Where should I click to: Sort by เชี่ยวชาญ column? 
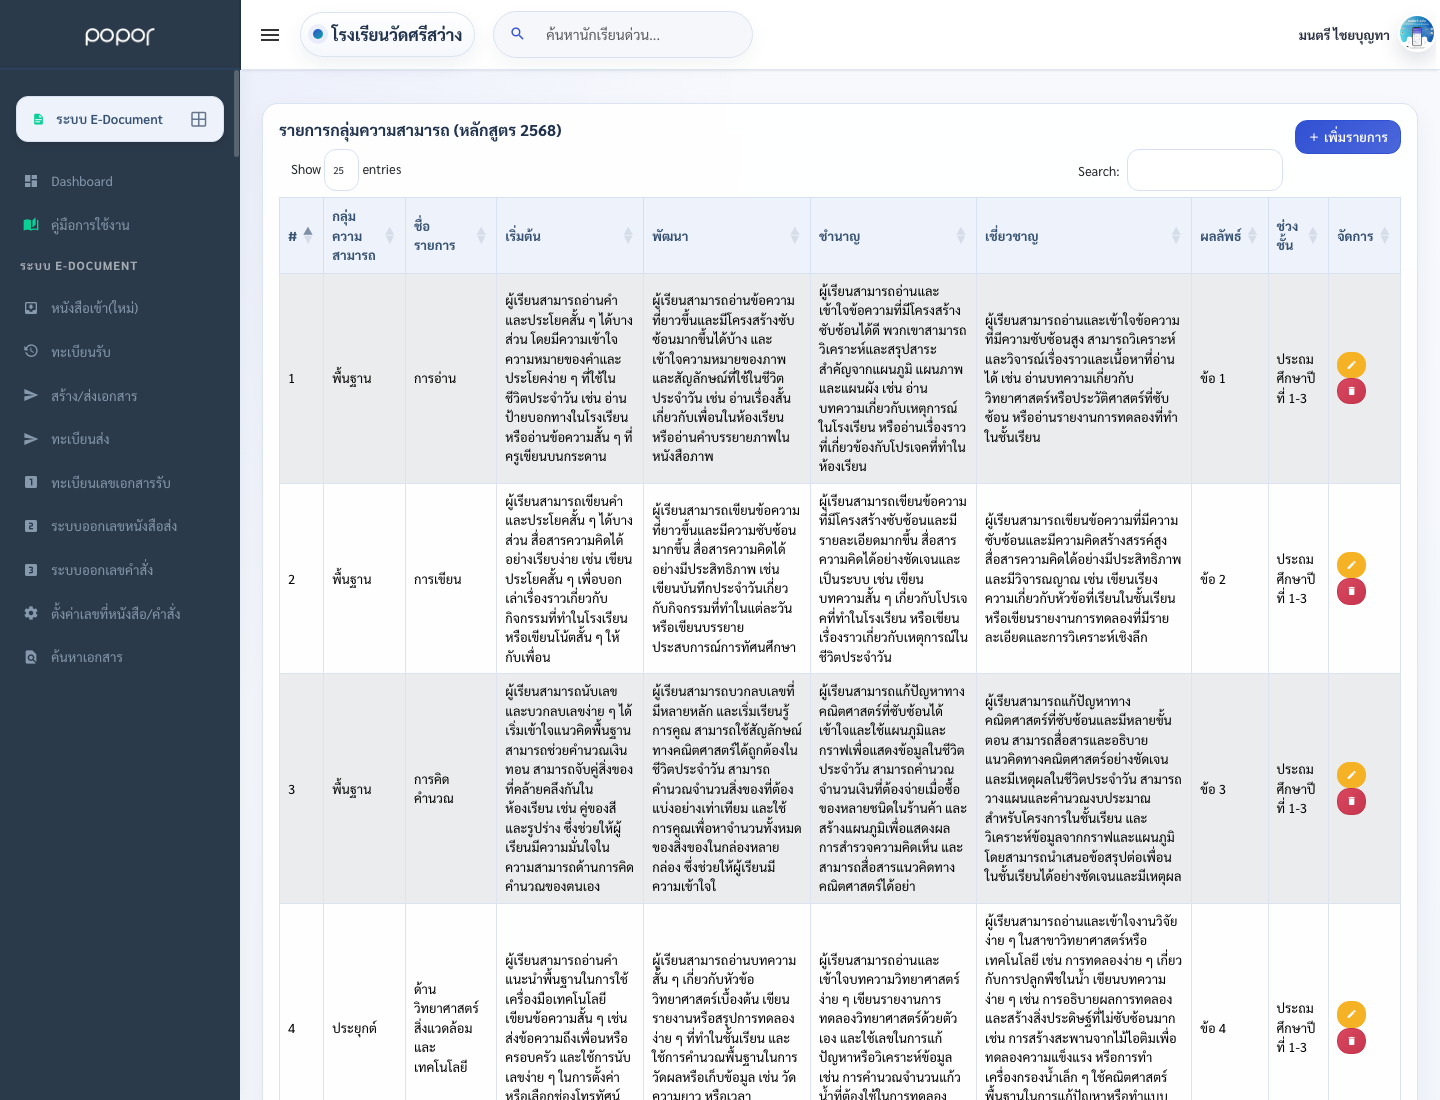pos(1083,236)
